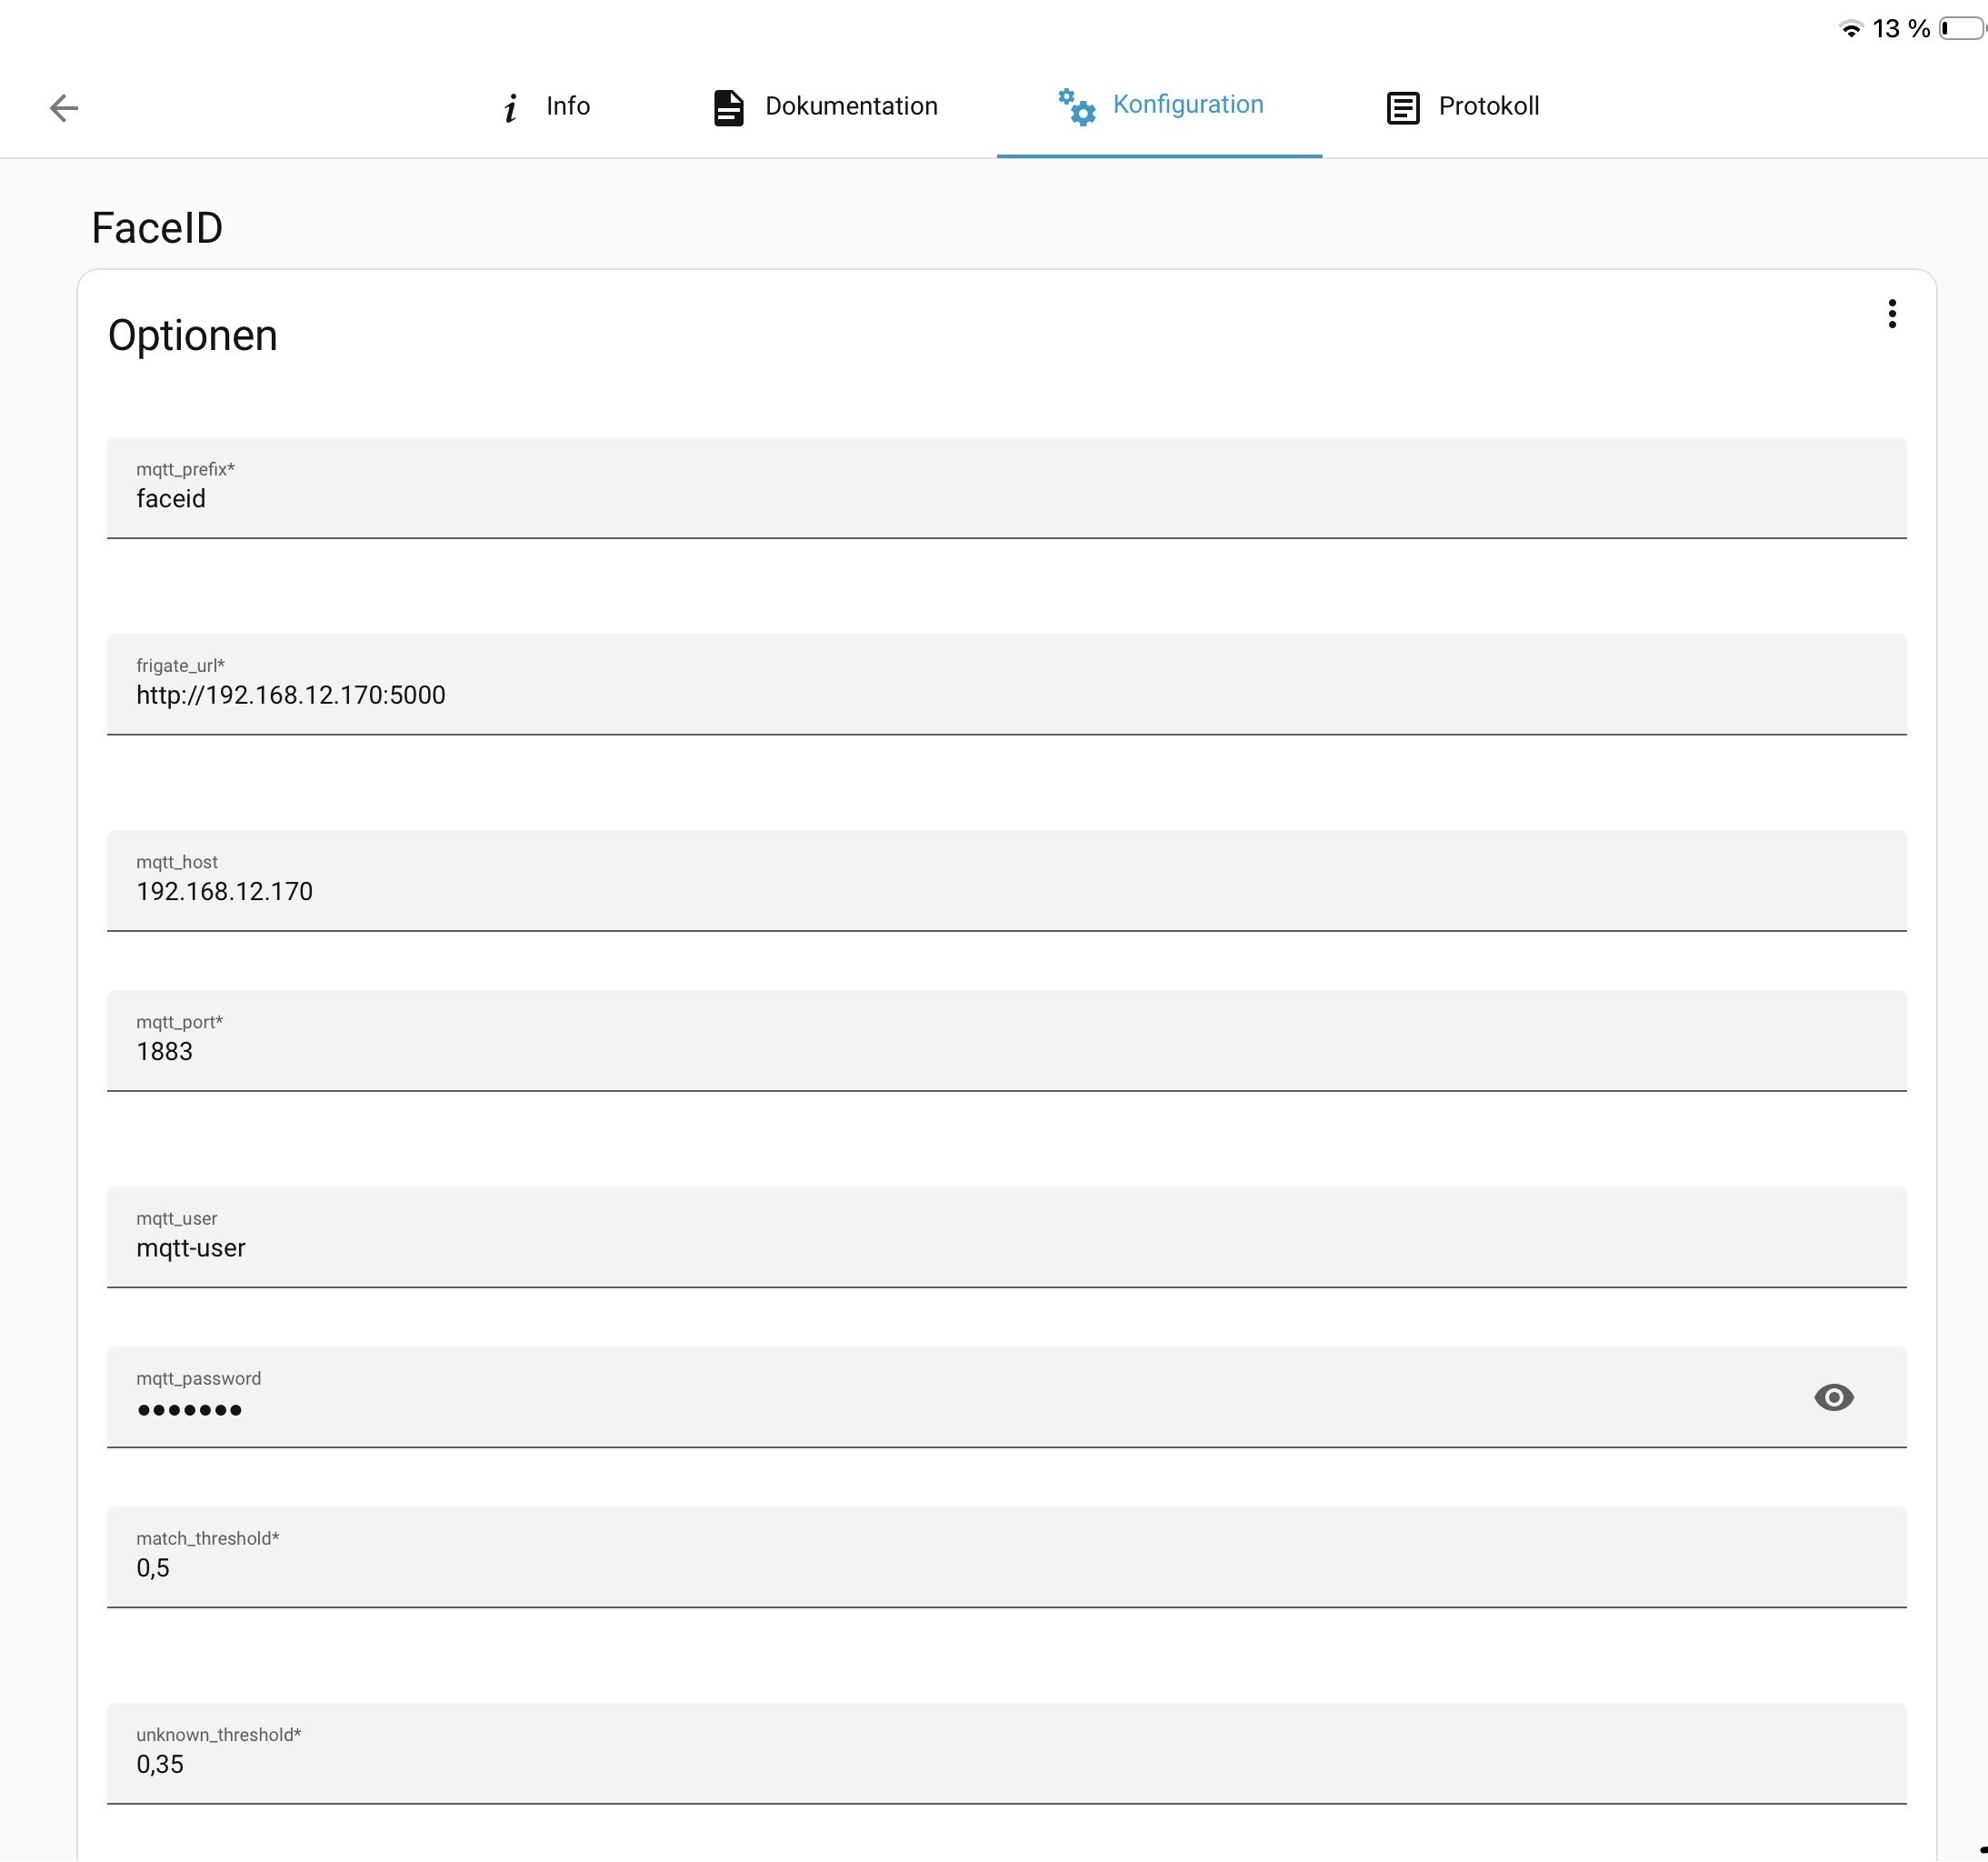Image resolution: width=1988 pixels, height=1862 pixels.
Task: Tap the Wi-Fi status icon
Action: [1851, 29]
